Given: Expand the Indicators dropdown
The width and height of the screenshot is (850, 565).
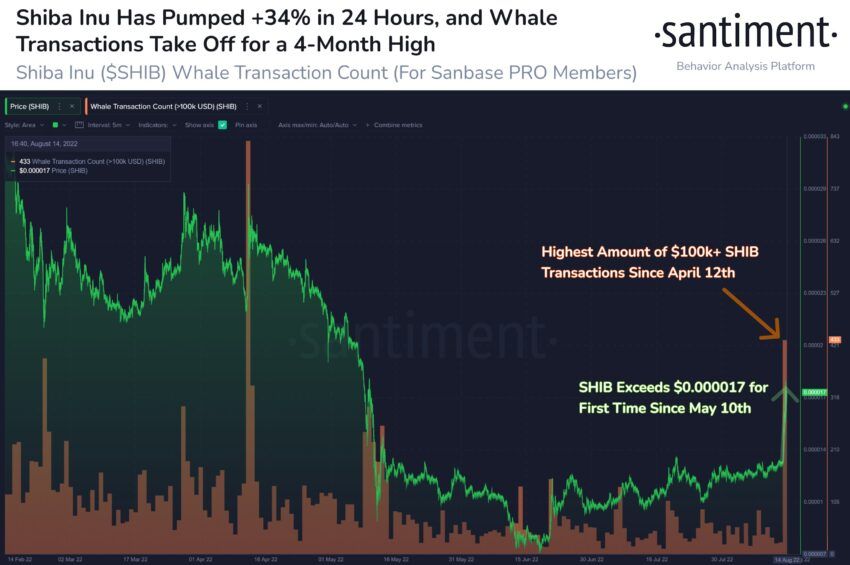Looking at the screenshot, I should click(x=157, y=125).
